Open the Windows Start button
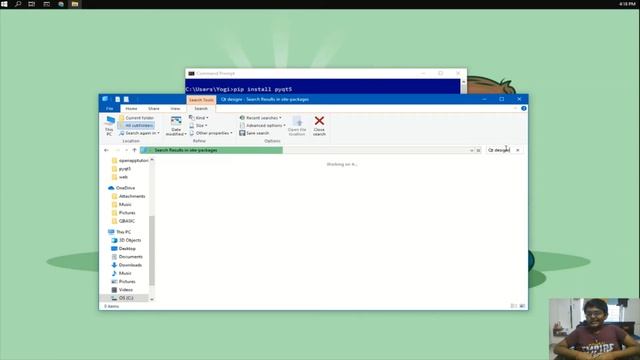The image size is (640, 360). pos(4,4)
